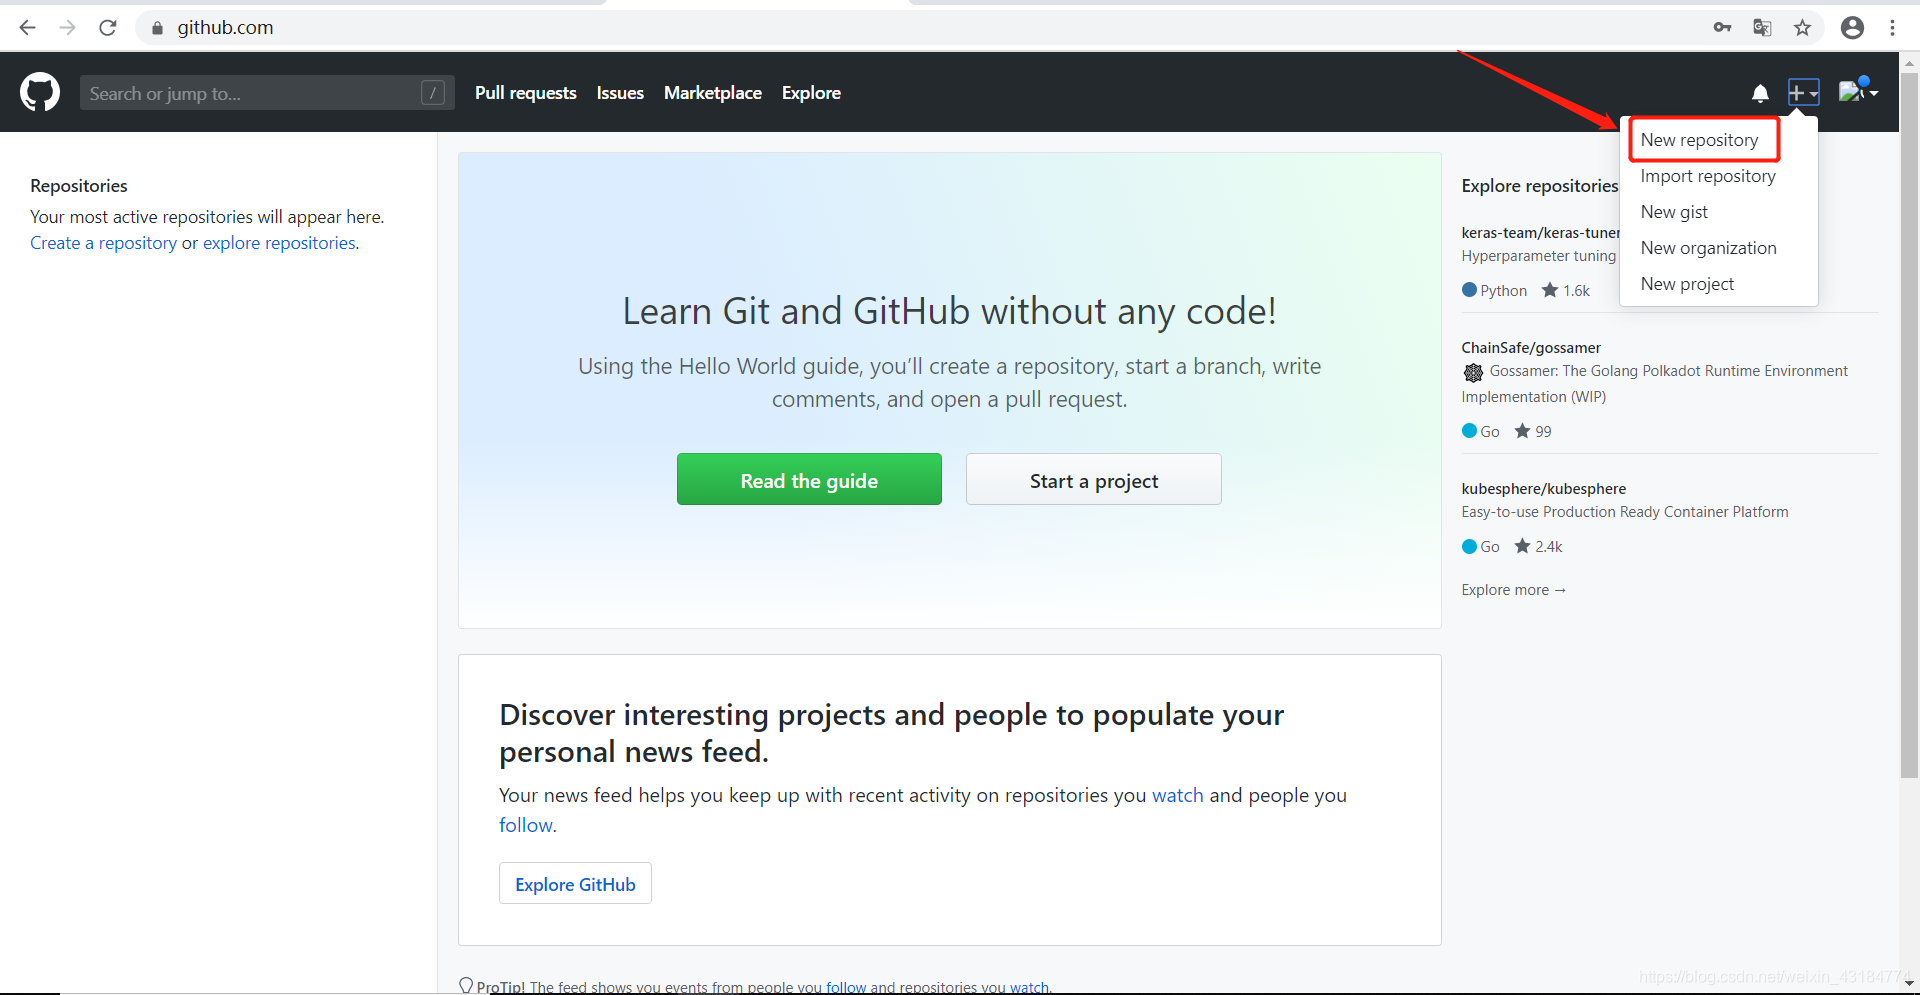This screenshot has width=1920, height=995.
Task: Click the star icon next to 1.6k
Action: click(x=1550, y=290)
